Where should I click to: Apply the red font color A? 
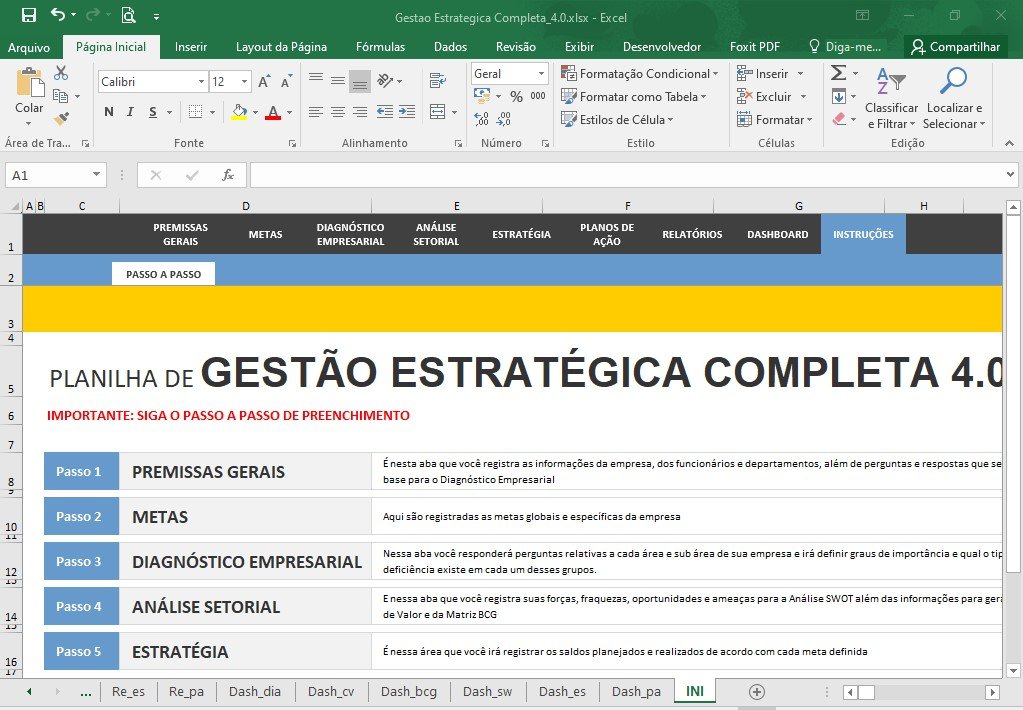273,112
